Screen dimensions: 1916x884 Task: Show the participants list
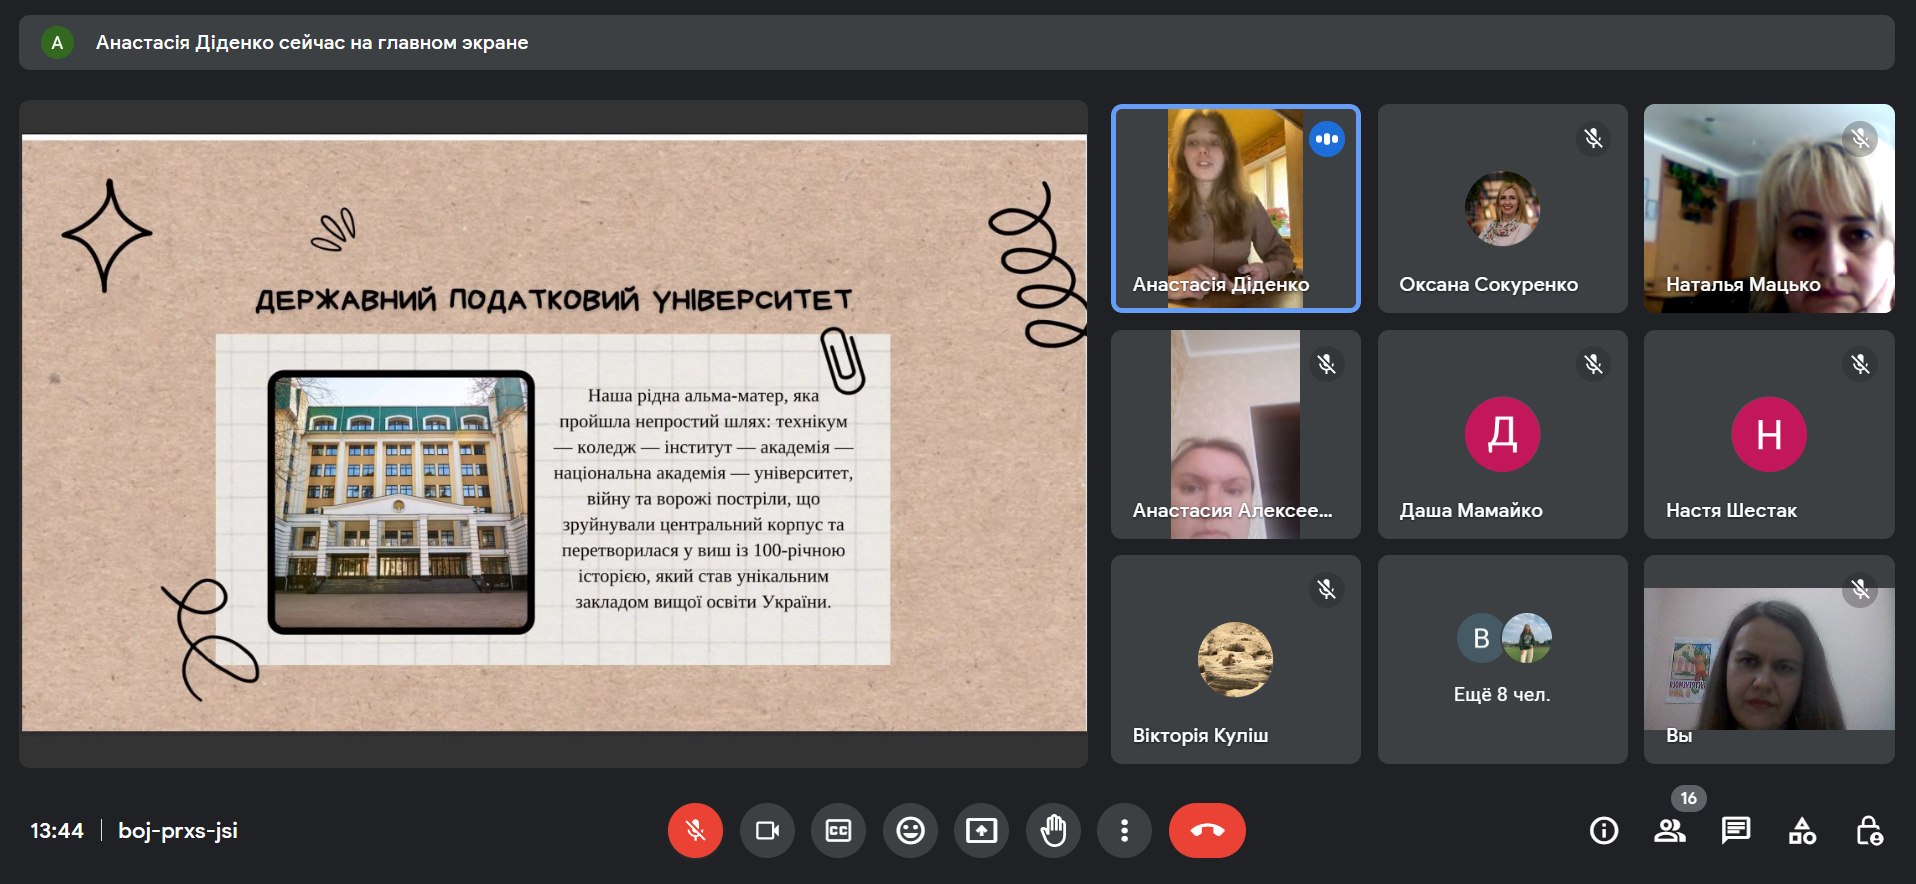tap(1670, 830)
